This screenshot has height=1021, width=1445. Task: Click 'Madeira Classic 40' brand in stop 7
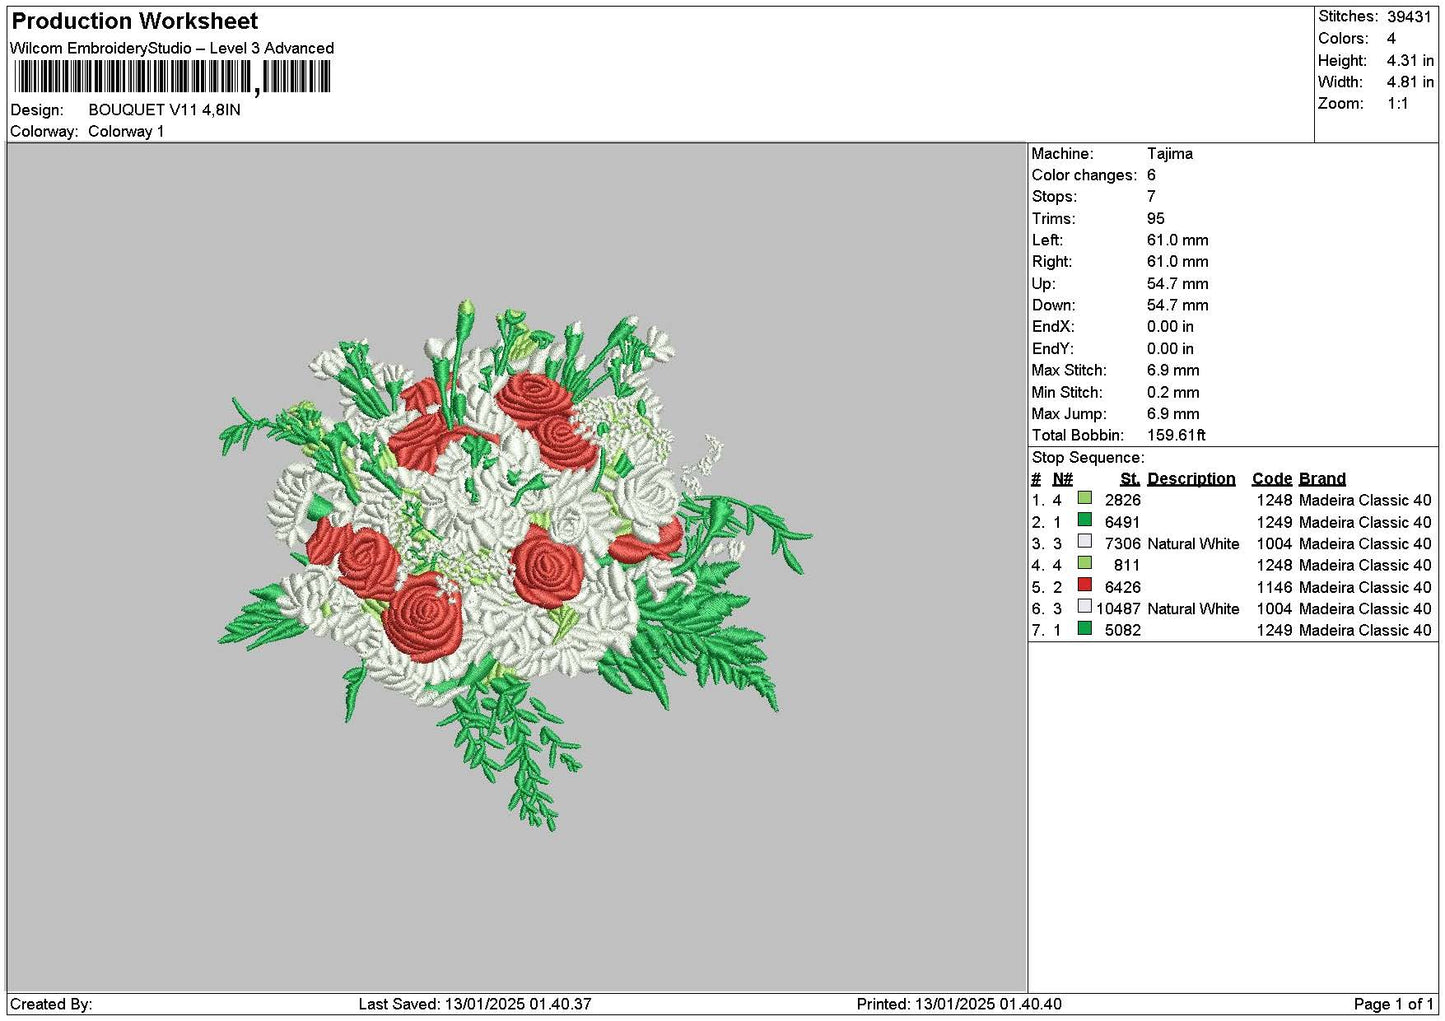click(x=1365, y=631)
